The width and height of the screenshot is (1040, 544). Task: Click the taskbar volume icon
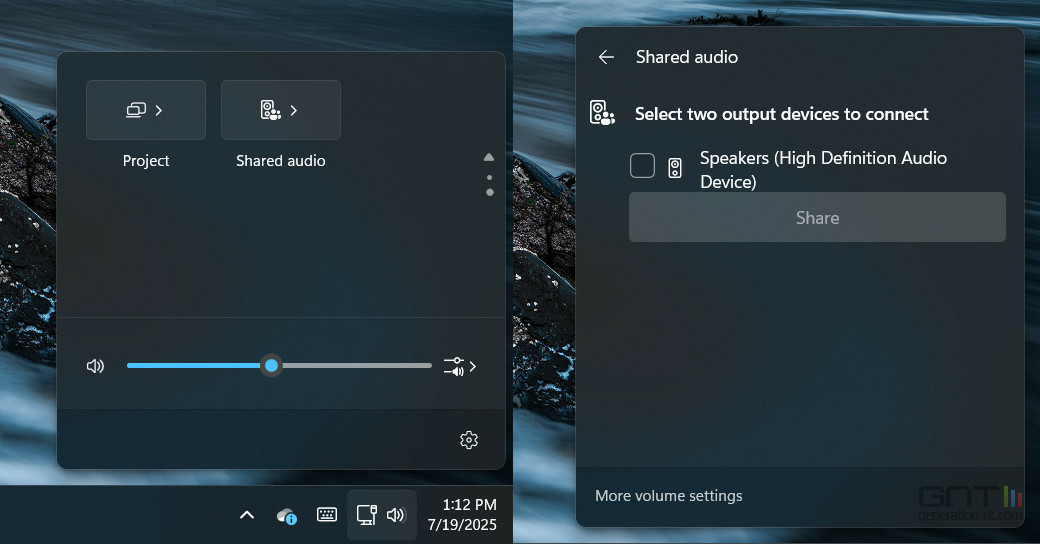click(396, 515)
